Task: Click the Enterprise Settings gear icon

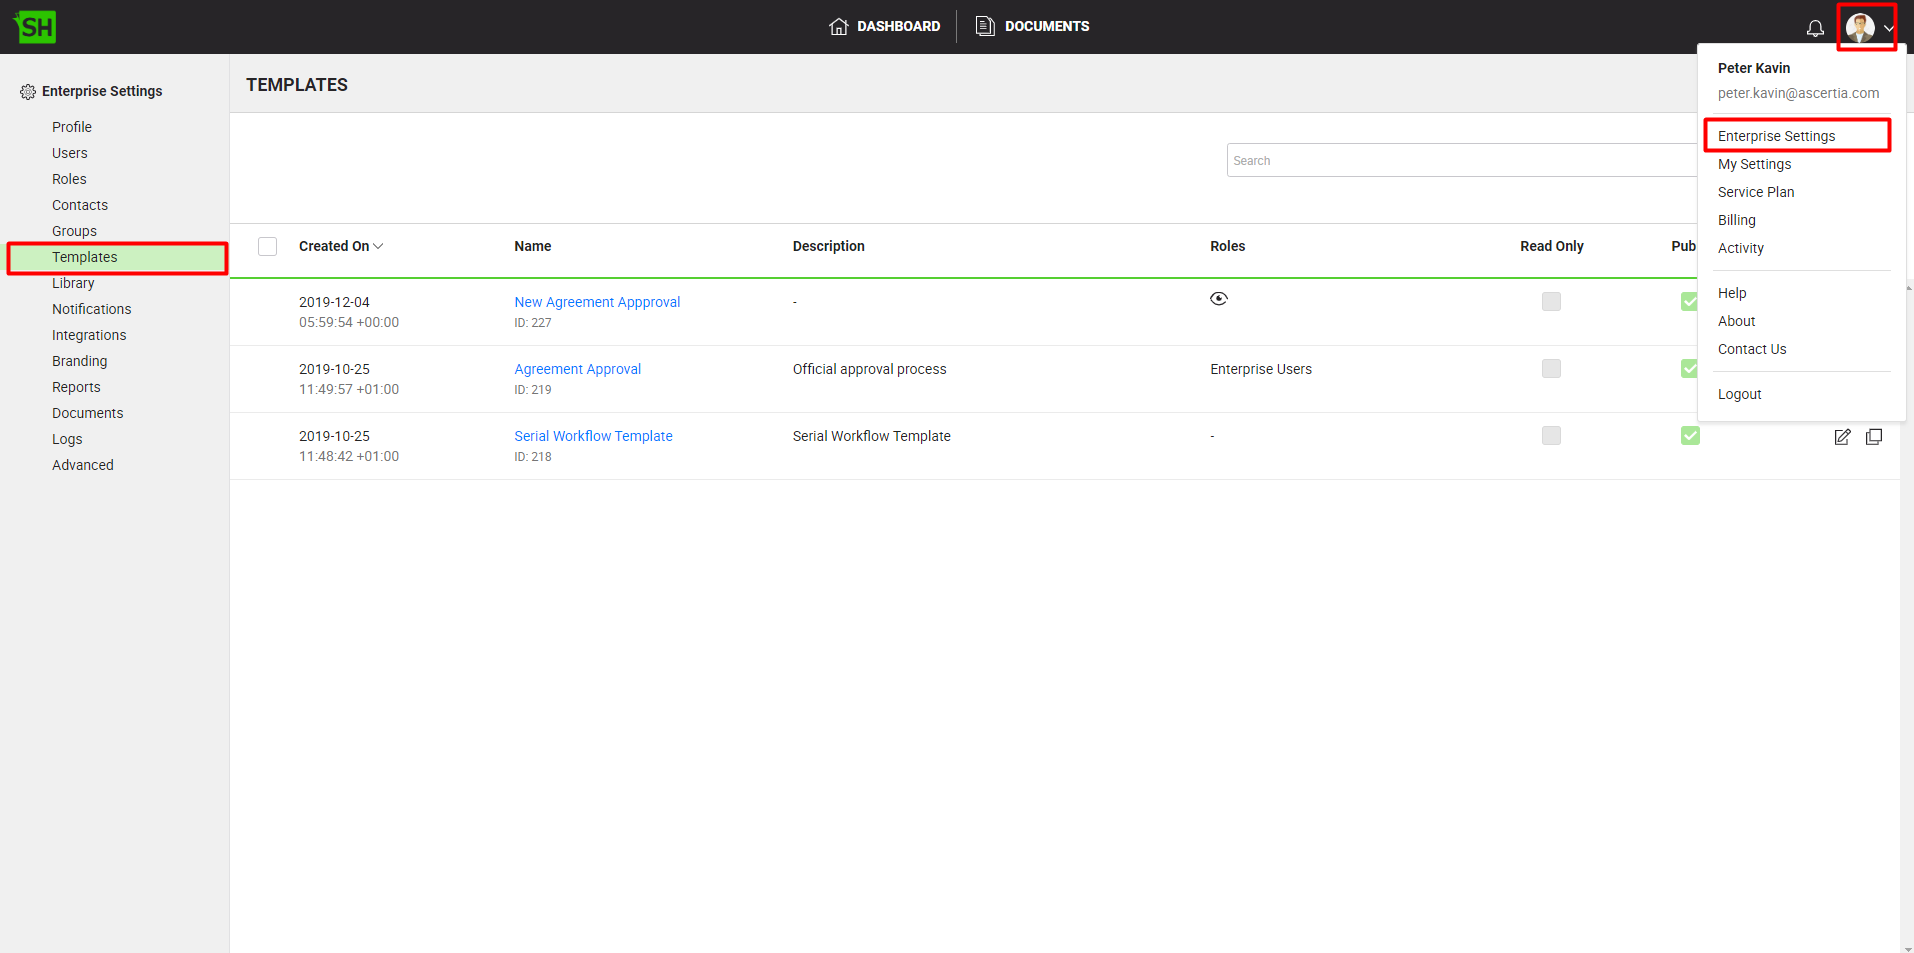Action: (x=27, y=92)
